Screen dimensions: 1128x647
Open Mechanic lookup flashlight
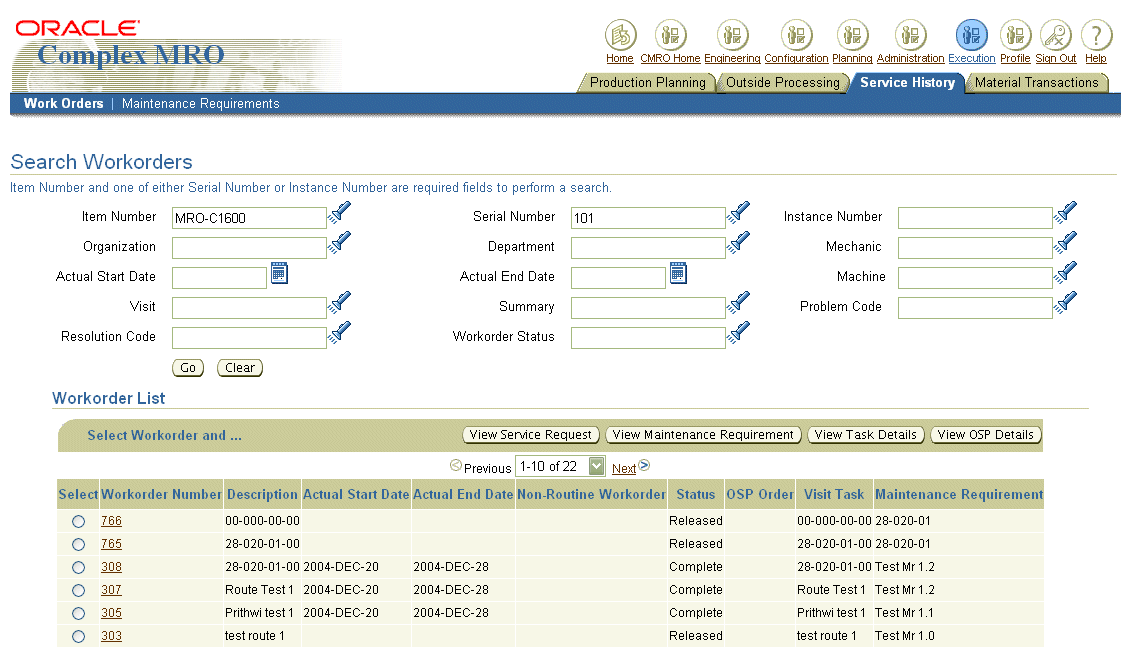click(x=1065, y=243)
